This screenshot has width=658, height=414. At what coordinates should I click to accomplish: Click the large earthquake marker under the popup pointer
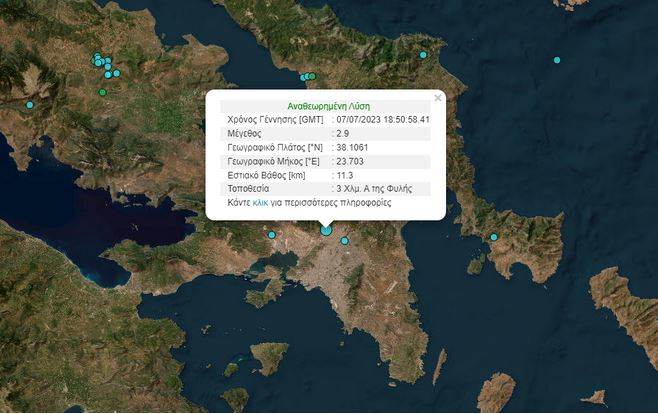(x=326, y=230)
